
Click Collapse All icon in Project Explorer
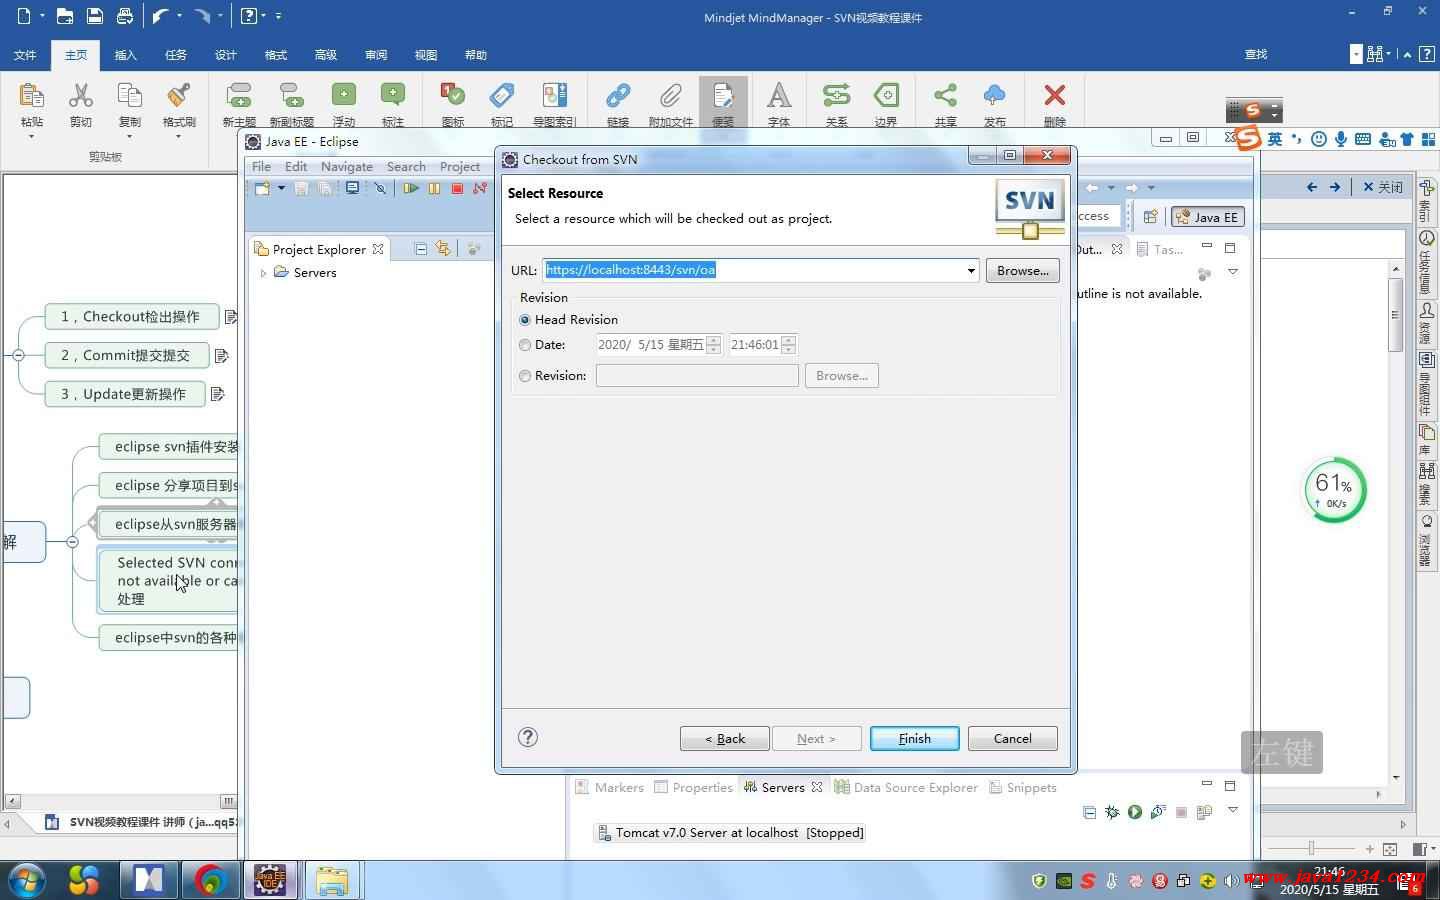[x=421, y=249]
